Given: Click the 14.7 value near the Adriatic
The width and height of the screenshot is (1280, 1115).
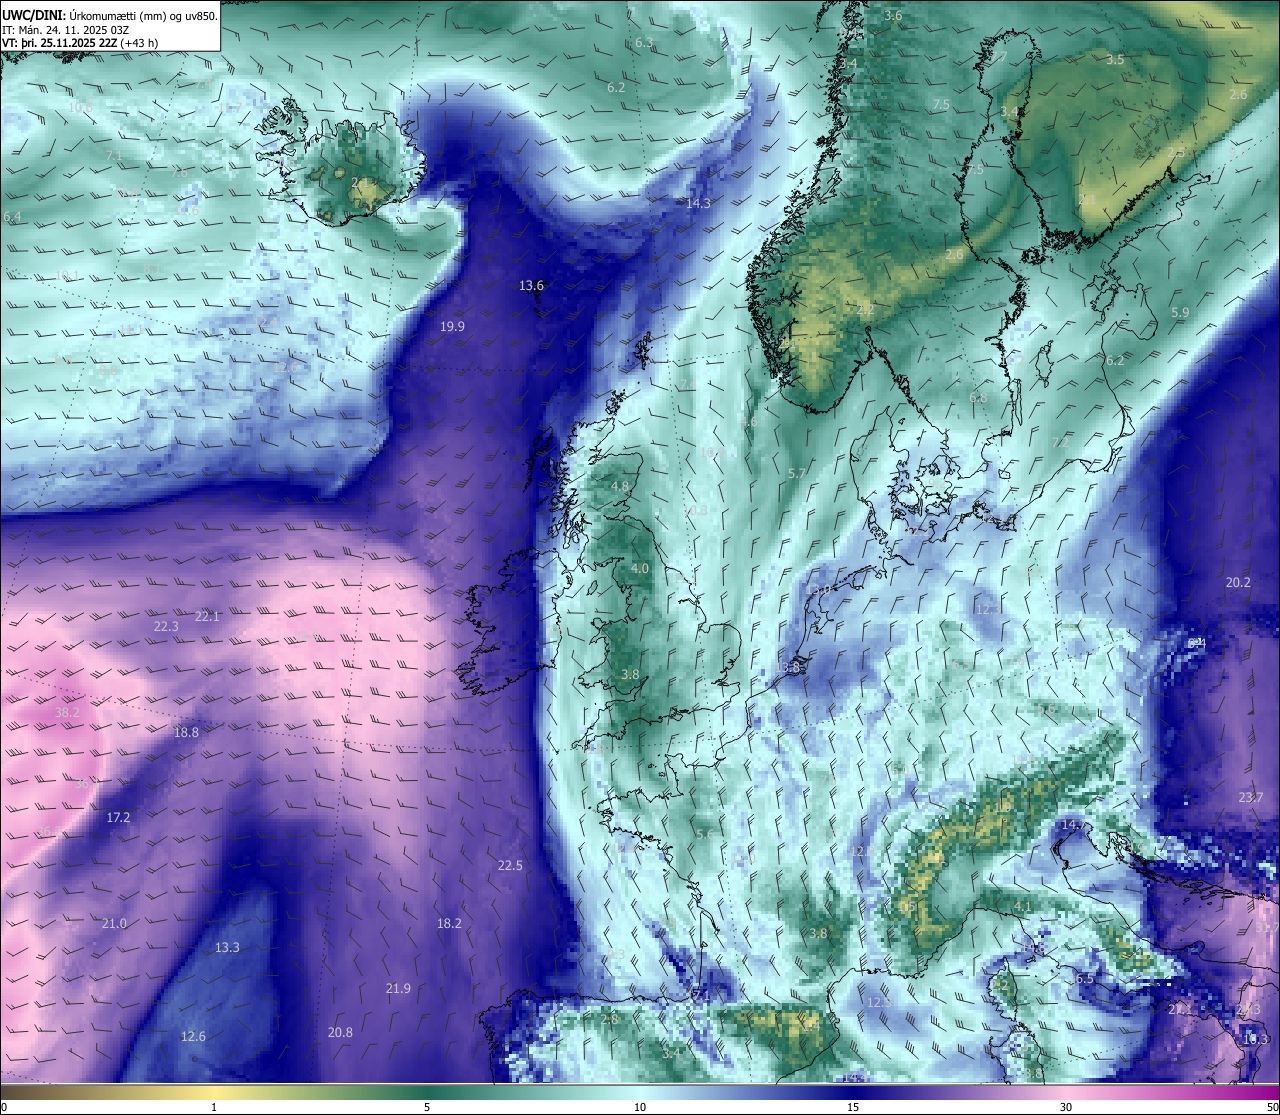Looking at the screenshot, I should [x=1072, y=826].
